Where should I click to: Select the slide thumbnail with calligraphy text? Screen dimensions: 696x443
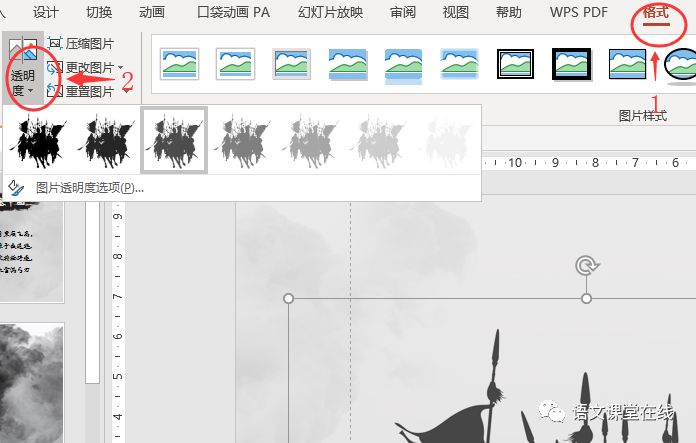pyautogui.click(x=32, y=251)
